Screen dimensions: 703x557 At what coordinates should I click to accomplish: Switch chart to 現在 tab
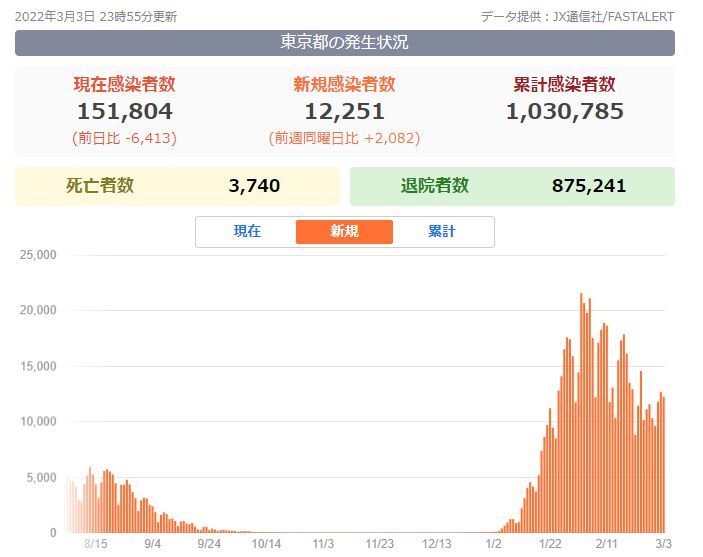click(x=247, y=231)
